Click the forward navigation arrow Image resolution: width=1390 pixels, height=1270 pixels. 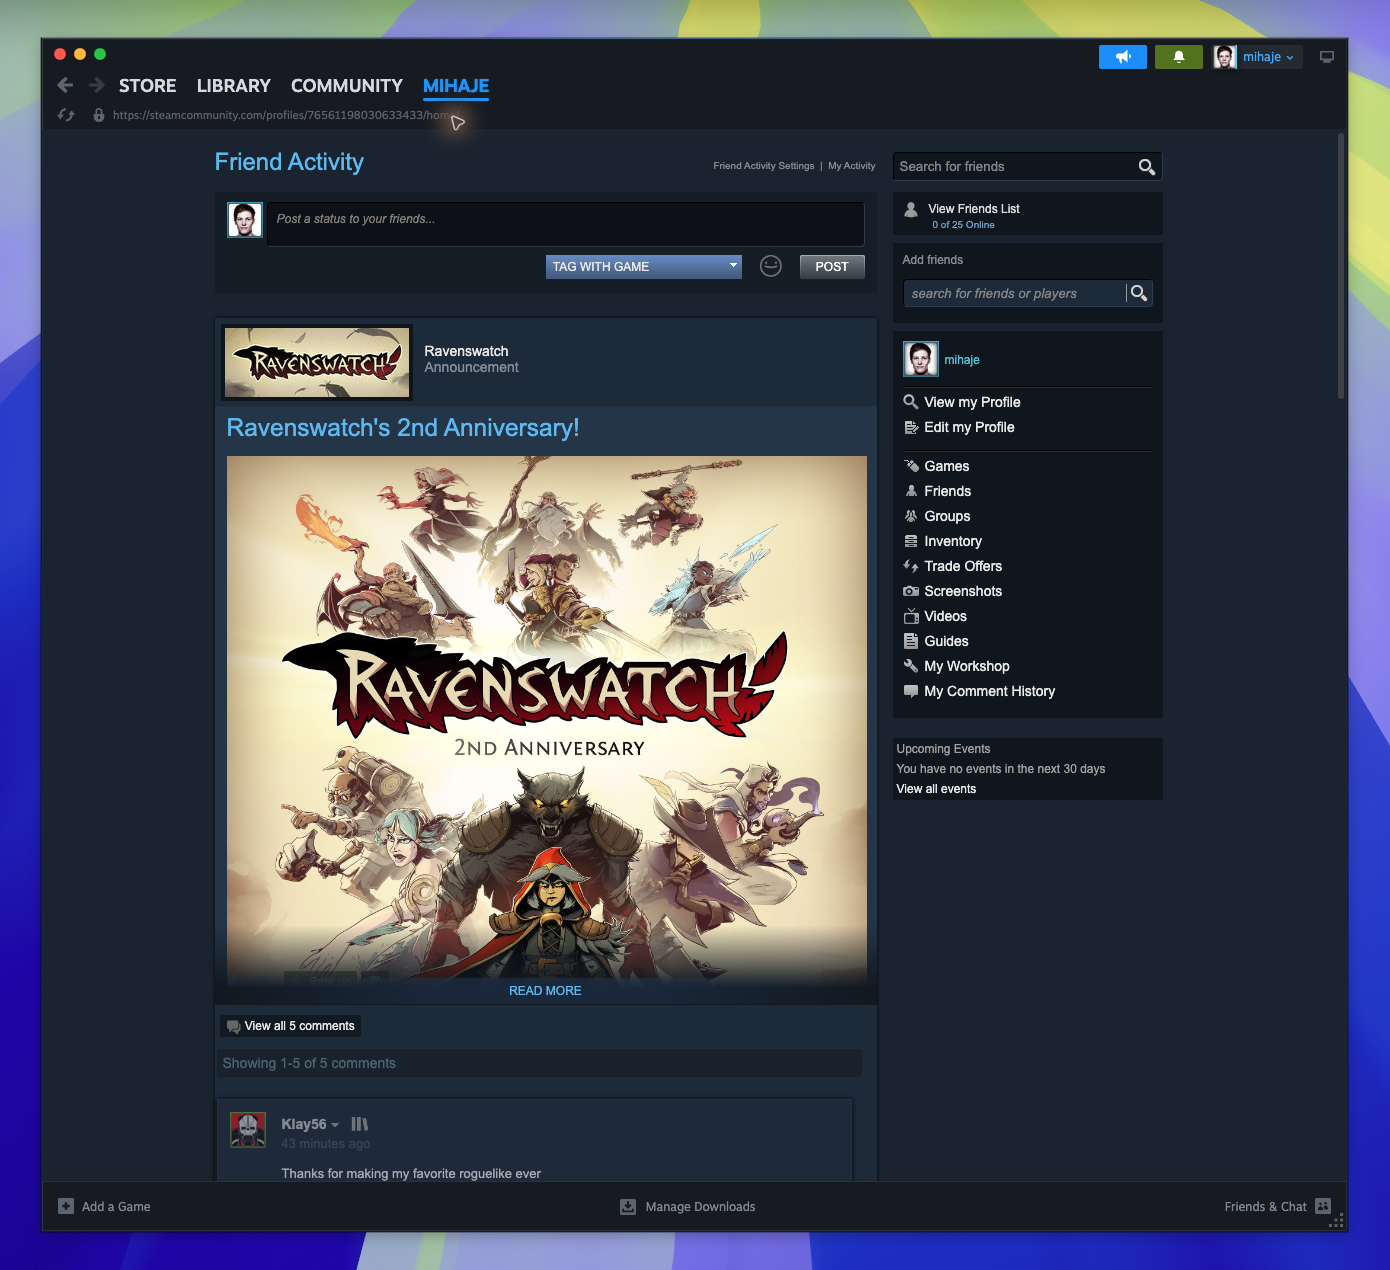97,86
